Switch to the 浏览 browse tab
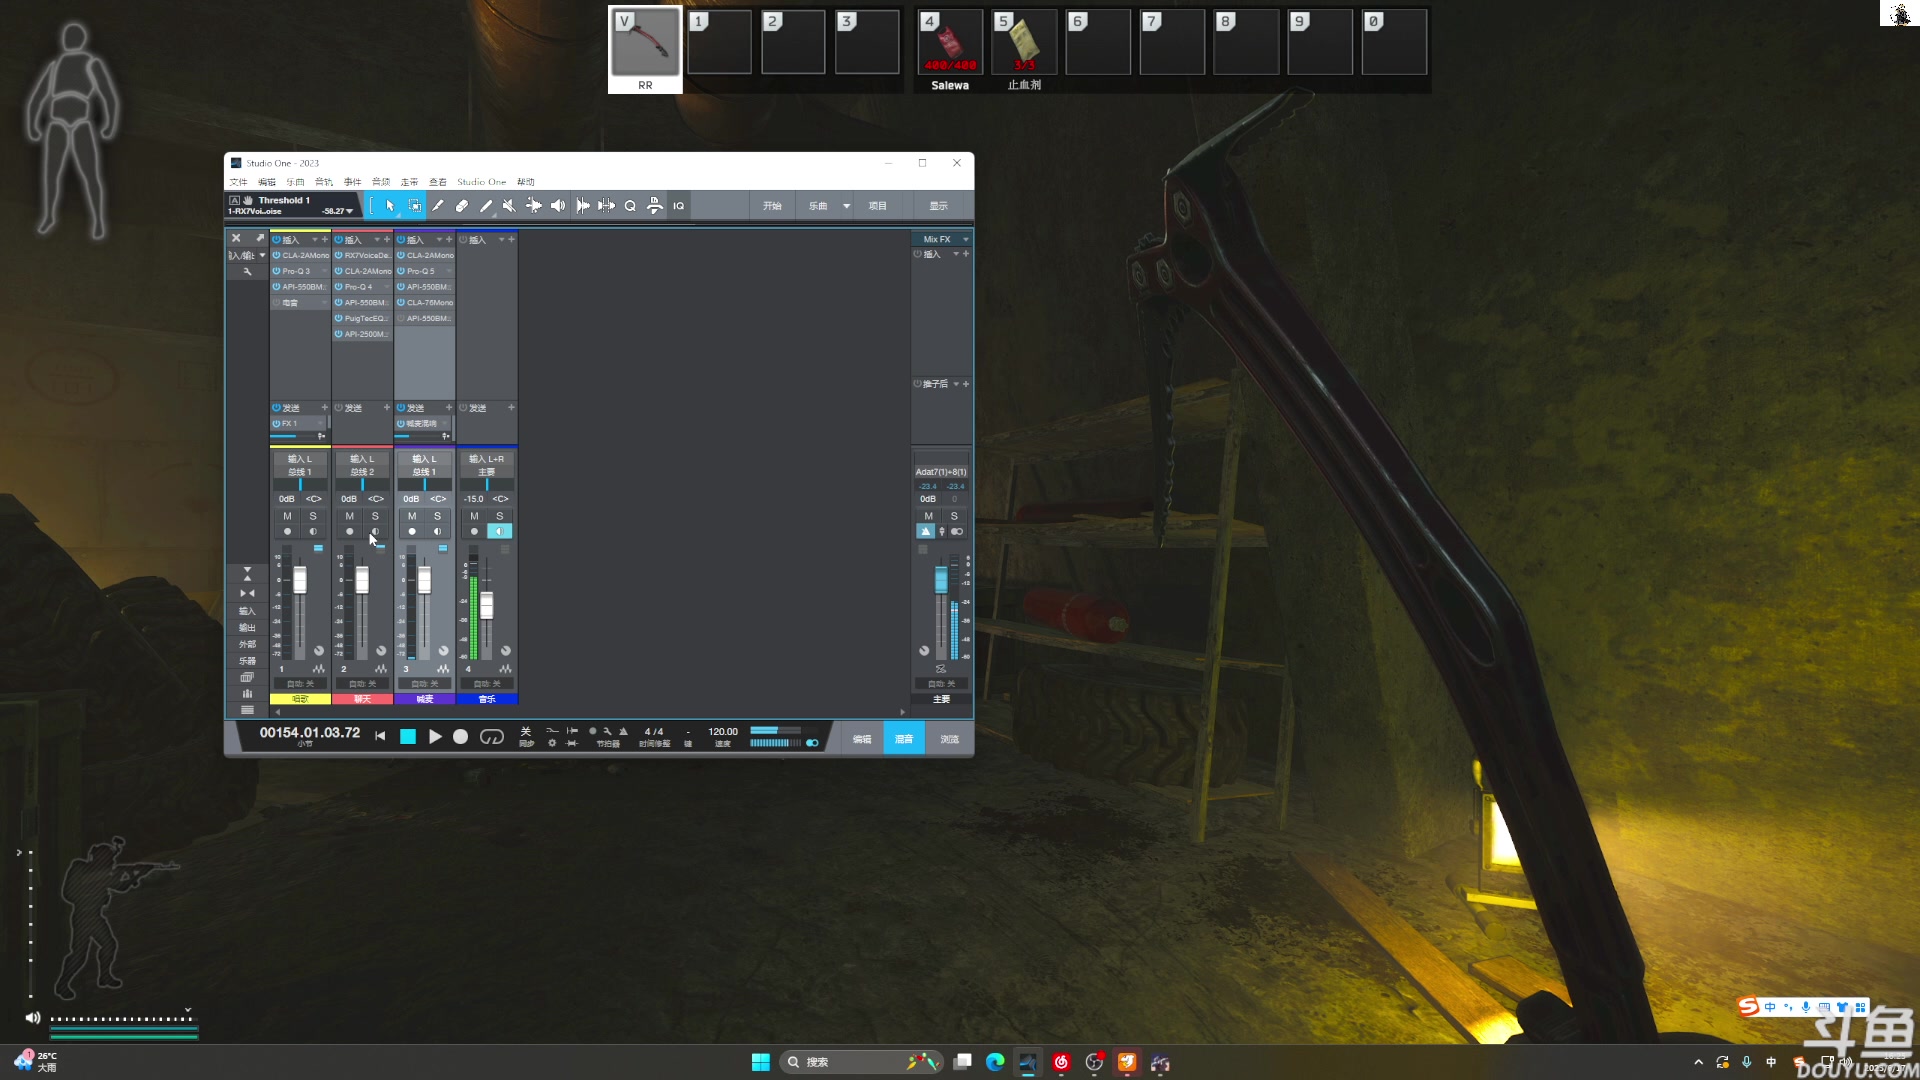 949,739
